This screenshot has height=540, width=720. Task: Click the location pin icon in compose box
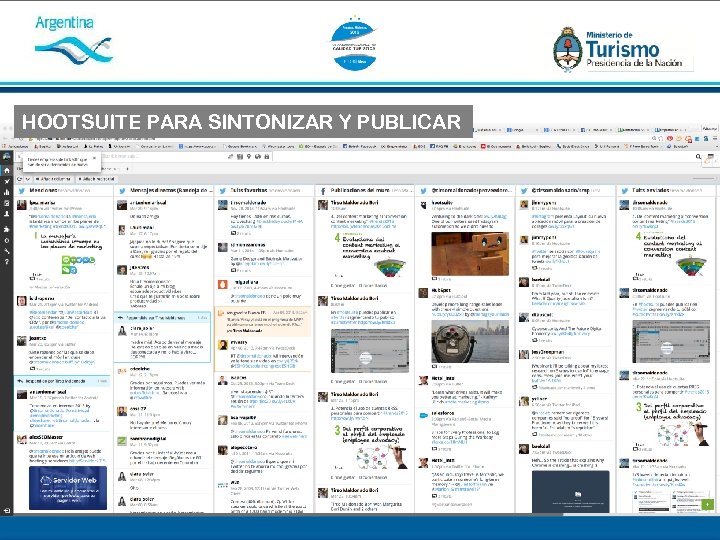tap(249, 157)
